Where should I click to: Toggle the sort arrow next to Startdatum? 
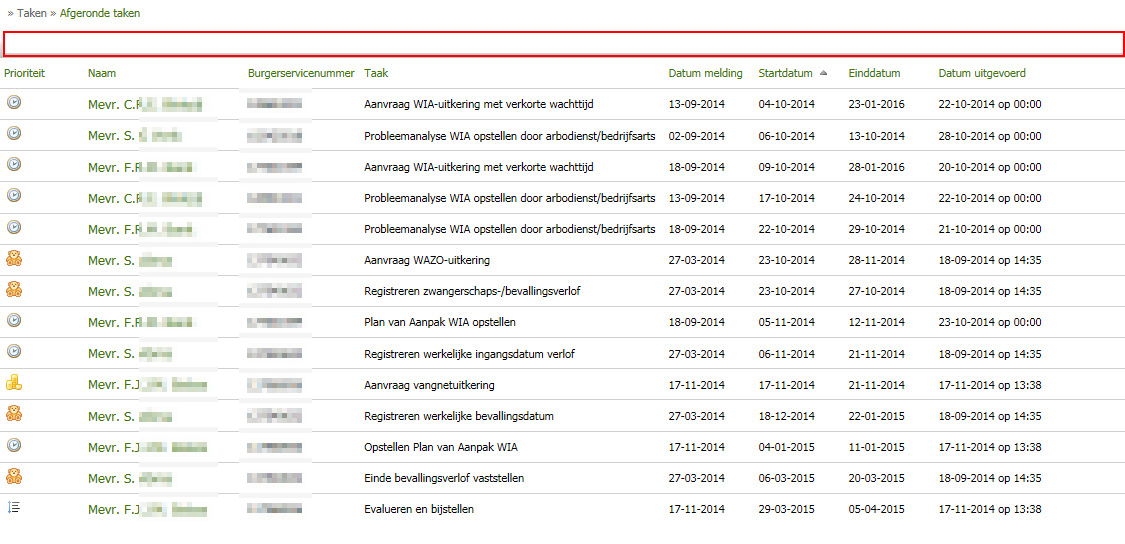pyautogui.click(x=823, y=73)
